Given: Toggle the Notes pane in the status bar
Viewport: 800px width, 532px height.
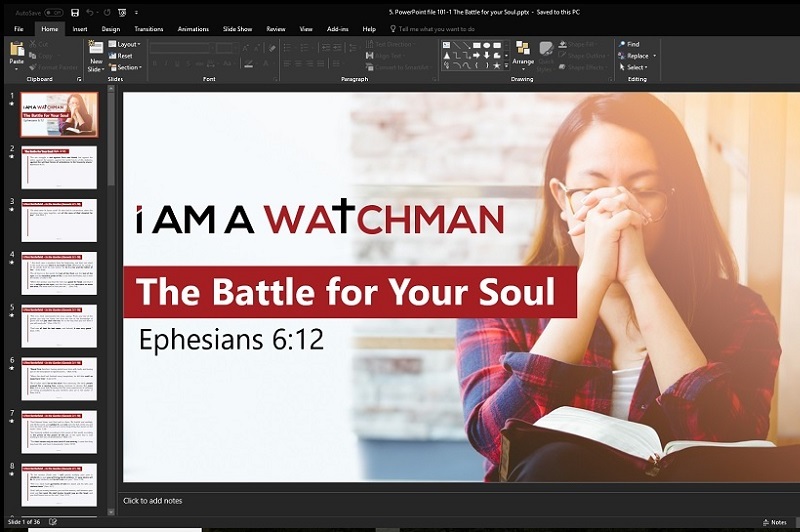Looking at the screenshot, I should (x=774, y=522).
